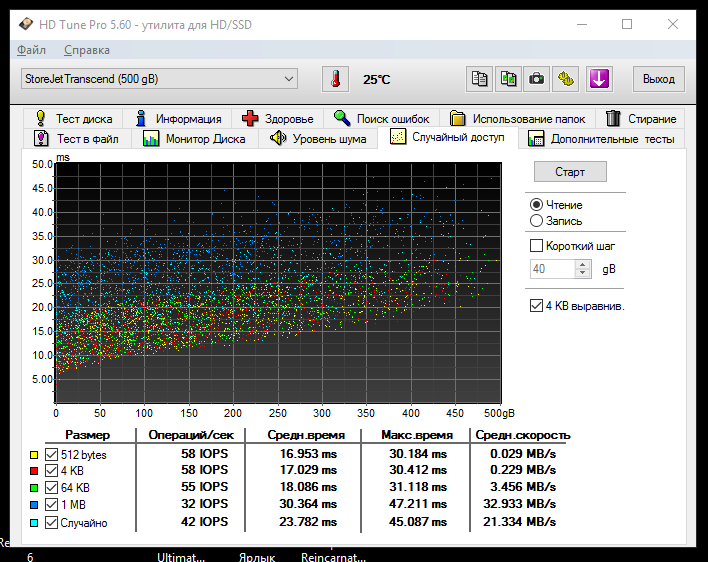Uncheck the 512 bytes test checkbox

click(x=52, y=455)
